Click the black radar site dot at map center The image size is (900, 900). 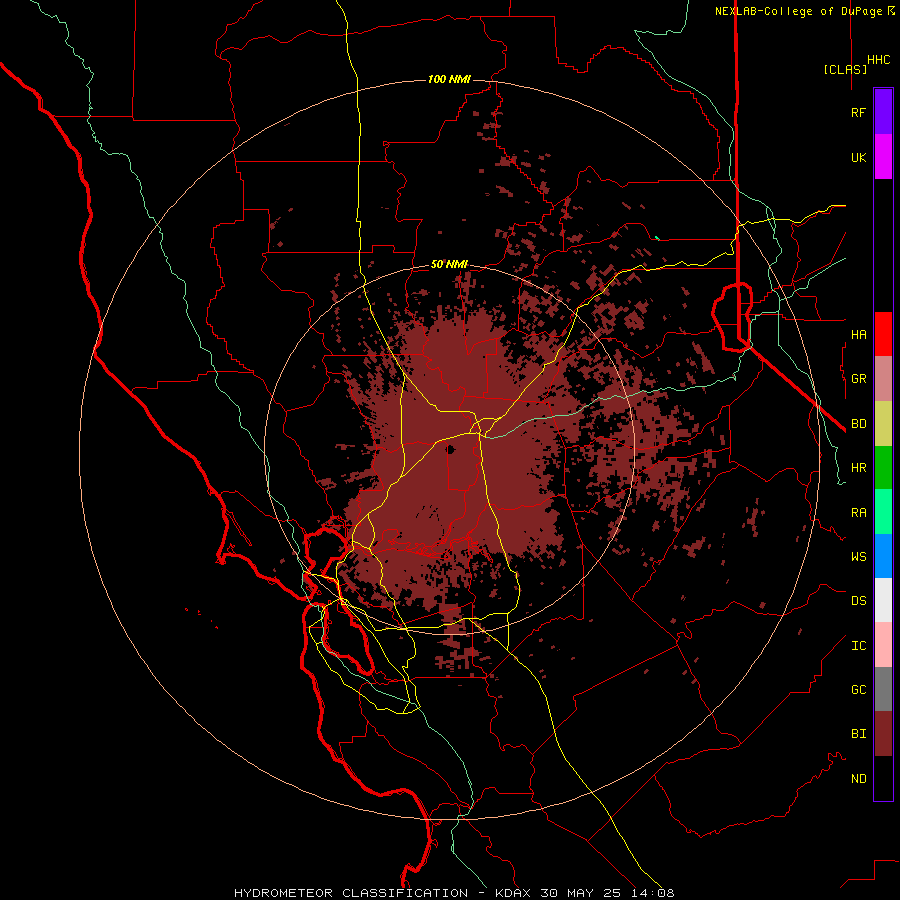[x=451, y=449]
